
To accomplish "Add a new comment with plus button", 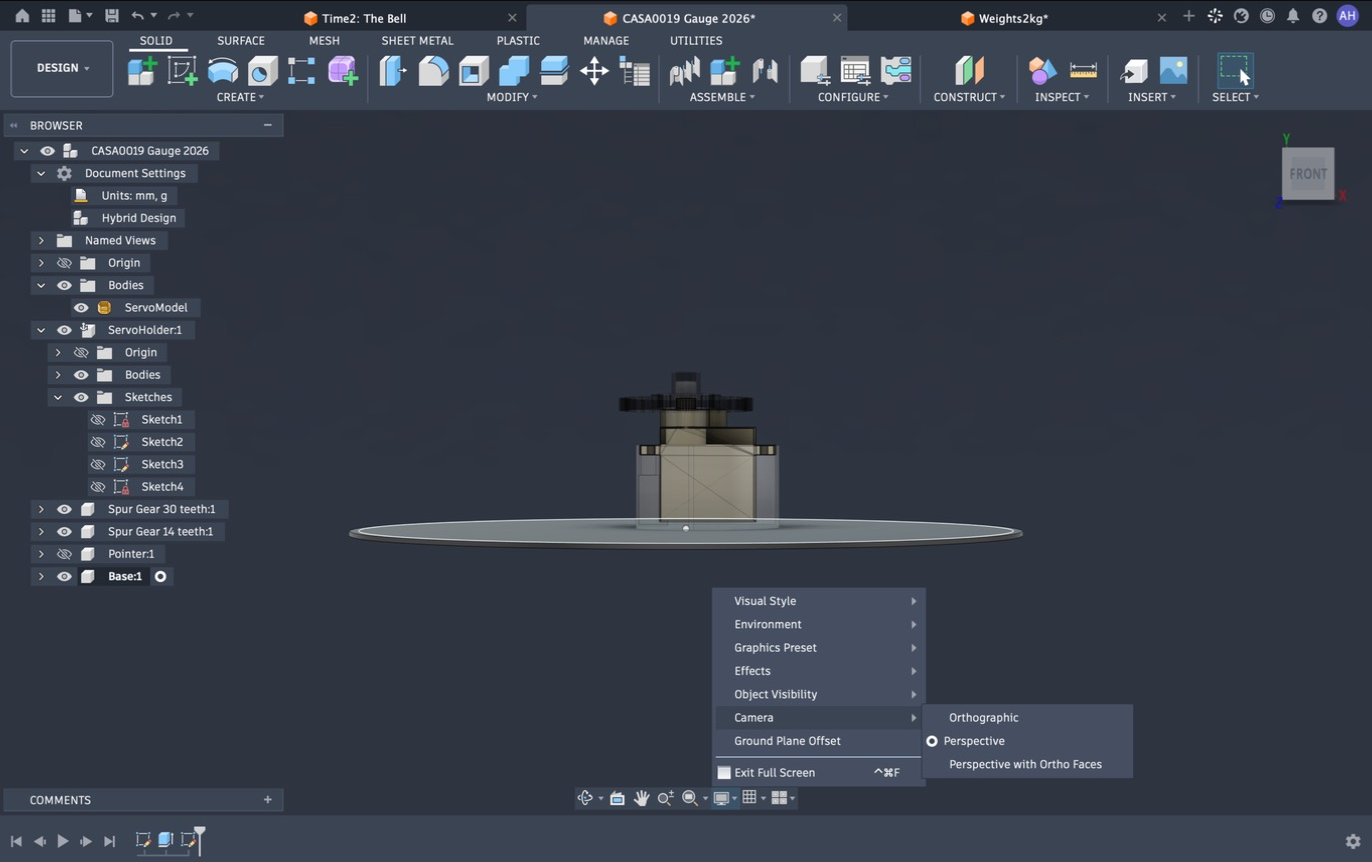I will 268,800.
